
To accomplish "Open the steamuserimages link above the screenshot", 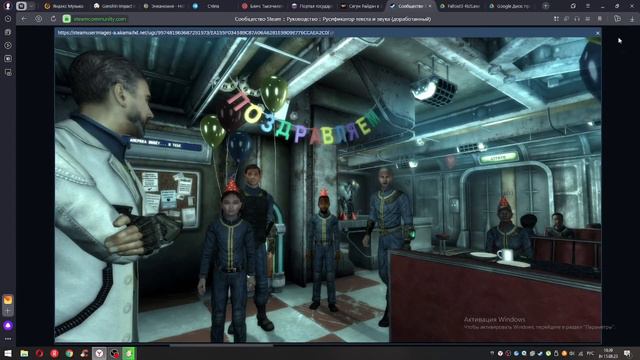I will 194,33.
